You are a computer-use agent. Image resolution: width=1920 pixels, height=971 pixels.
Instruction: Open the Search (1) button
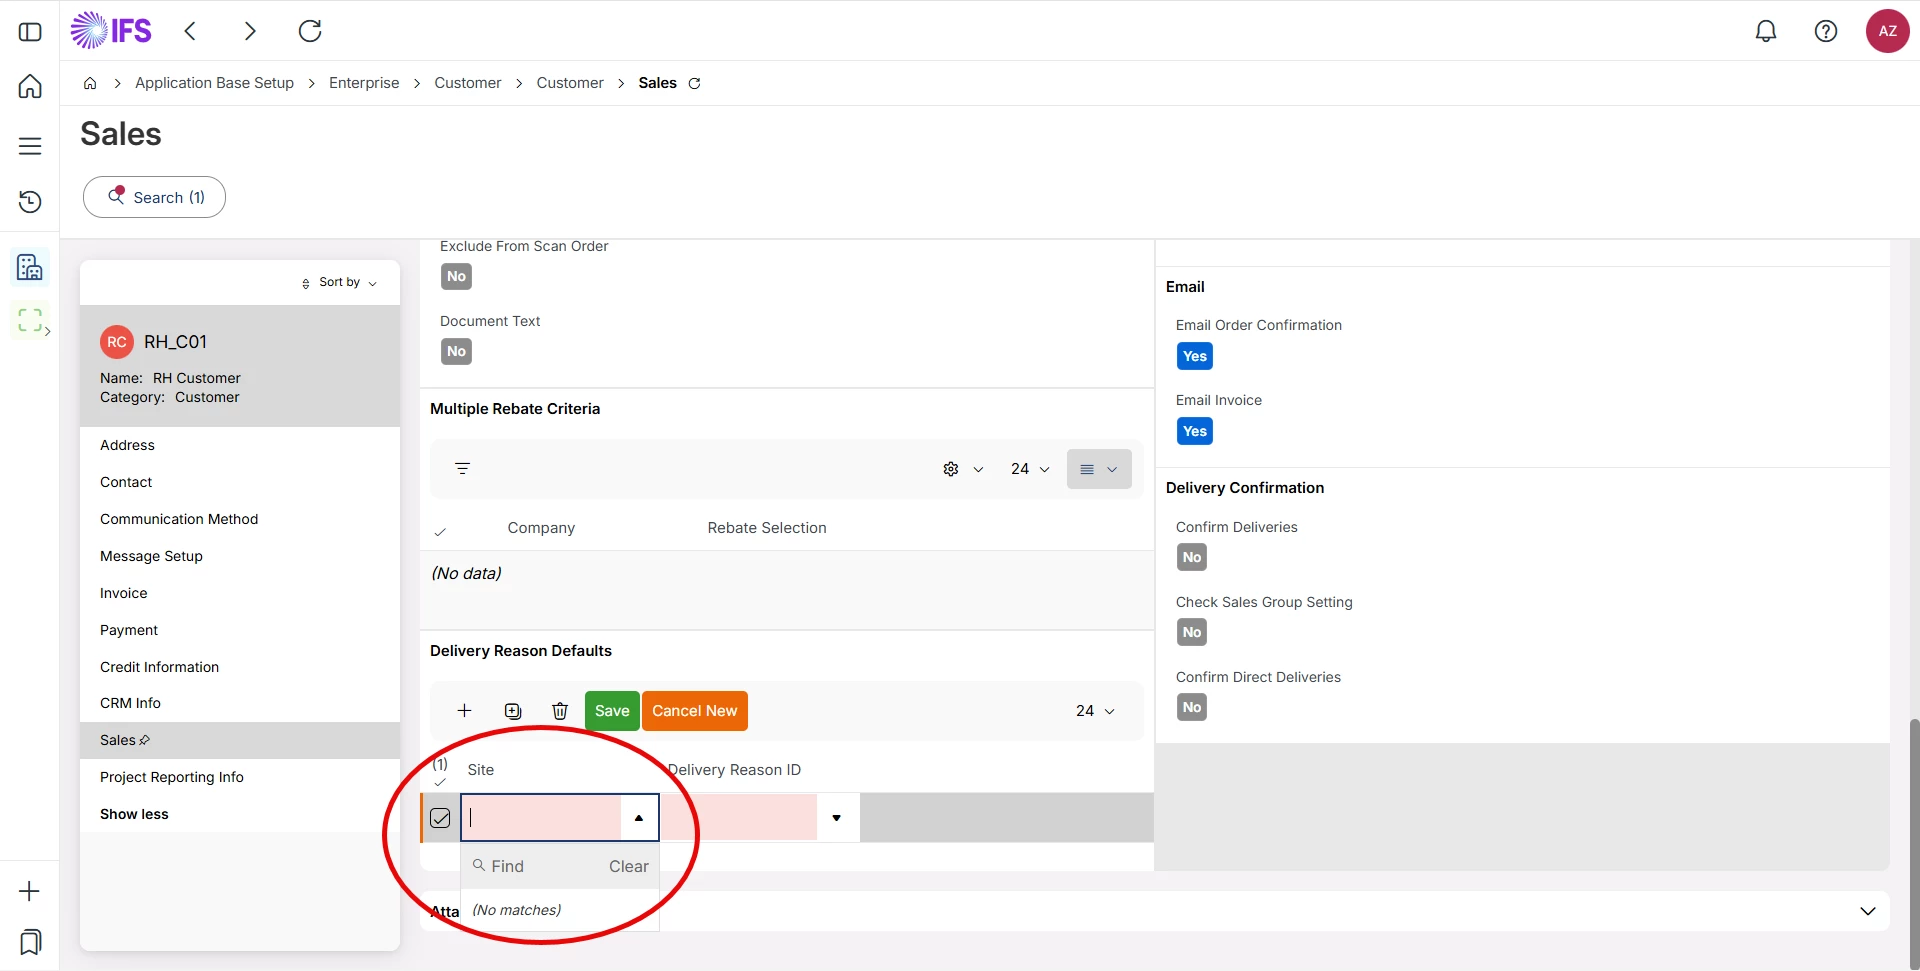pyautogui.click(x=155, y=197)
